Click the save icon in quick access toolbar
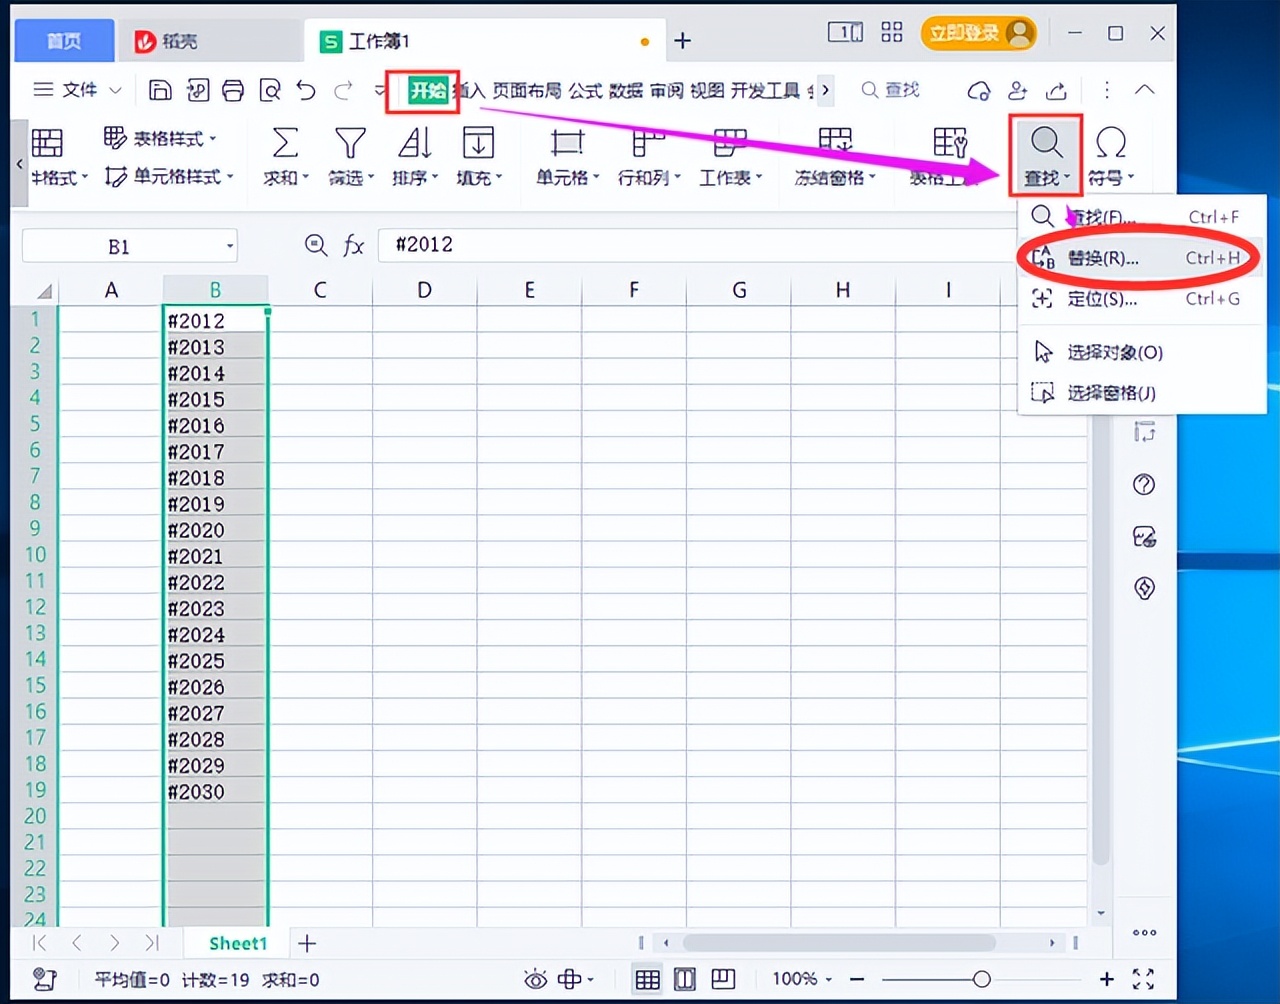This screenshot has width=1280, height=1004. [x=159, y=90]
